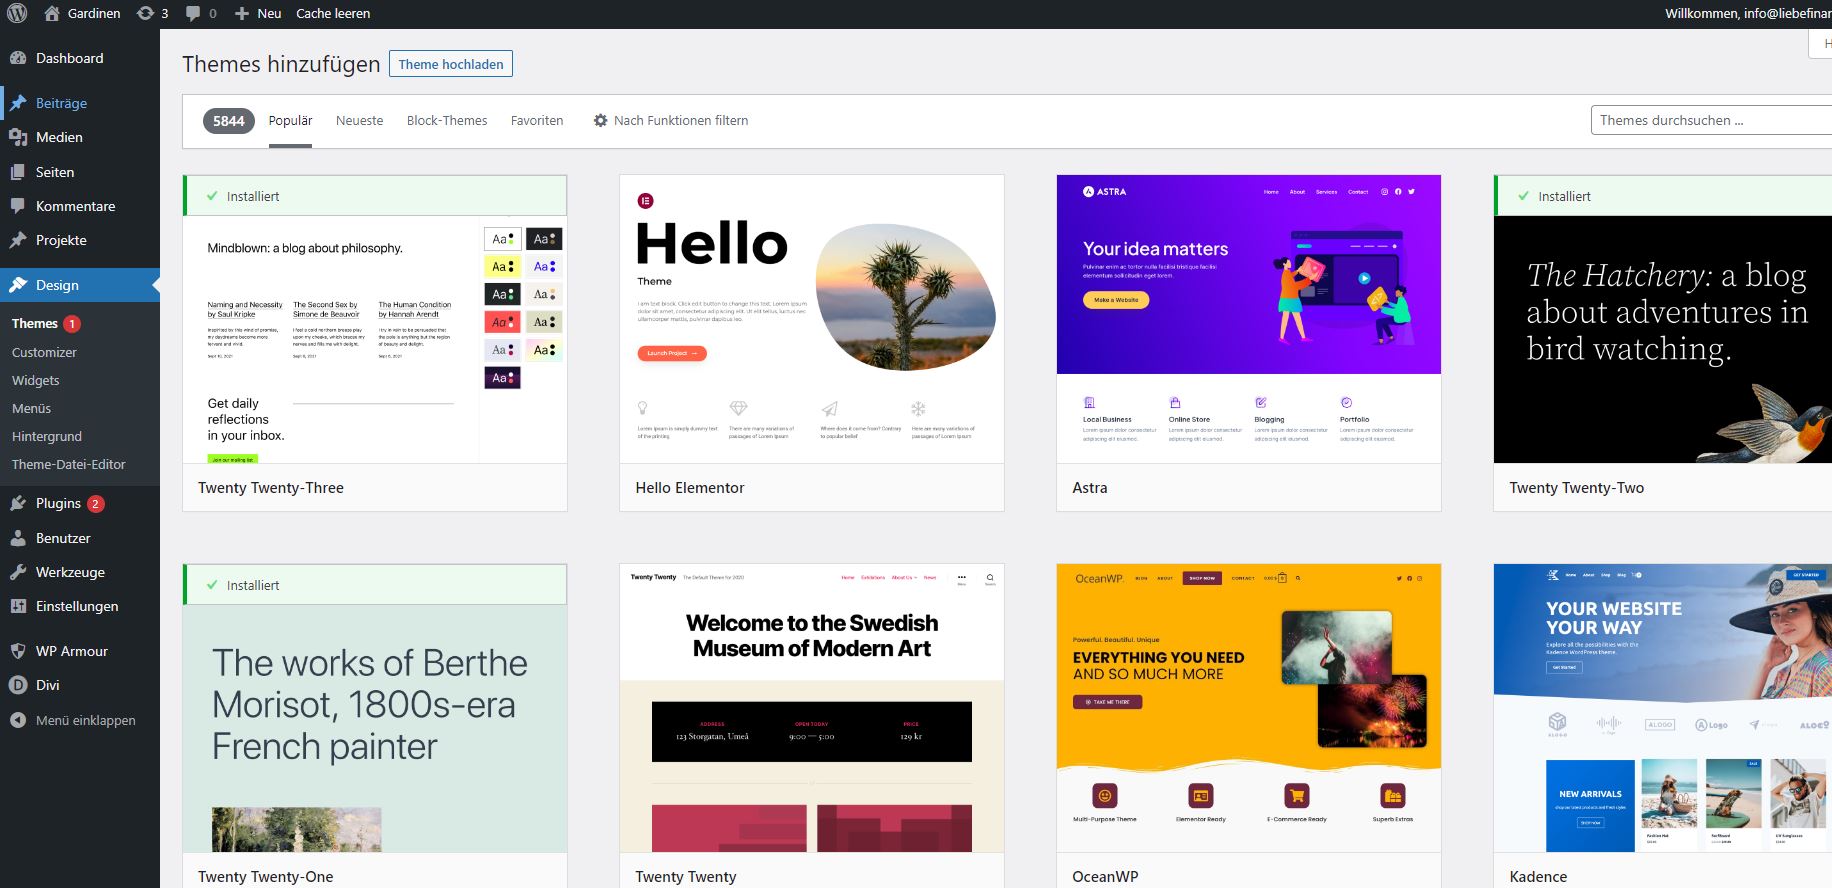Image resolution: width=1832 pixels, height=888 pixels.
Task: Click the gear icon for feature filter
Action: tap(600, 120)
